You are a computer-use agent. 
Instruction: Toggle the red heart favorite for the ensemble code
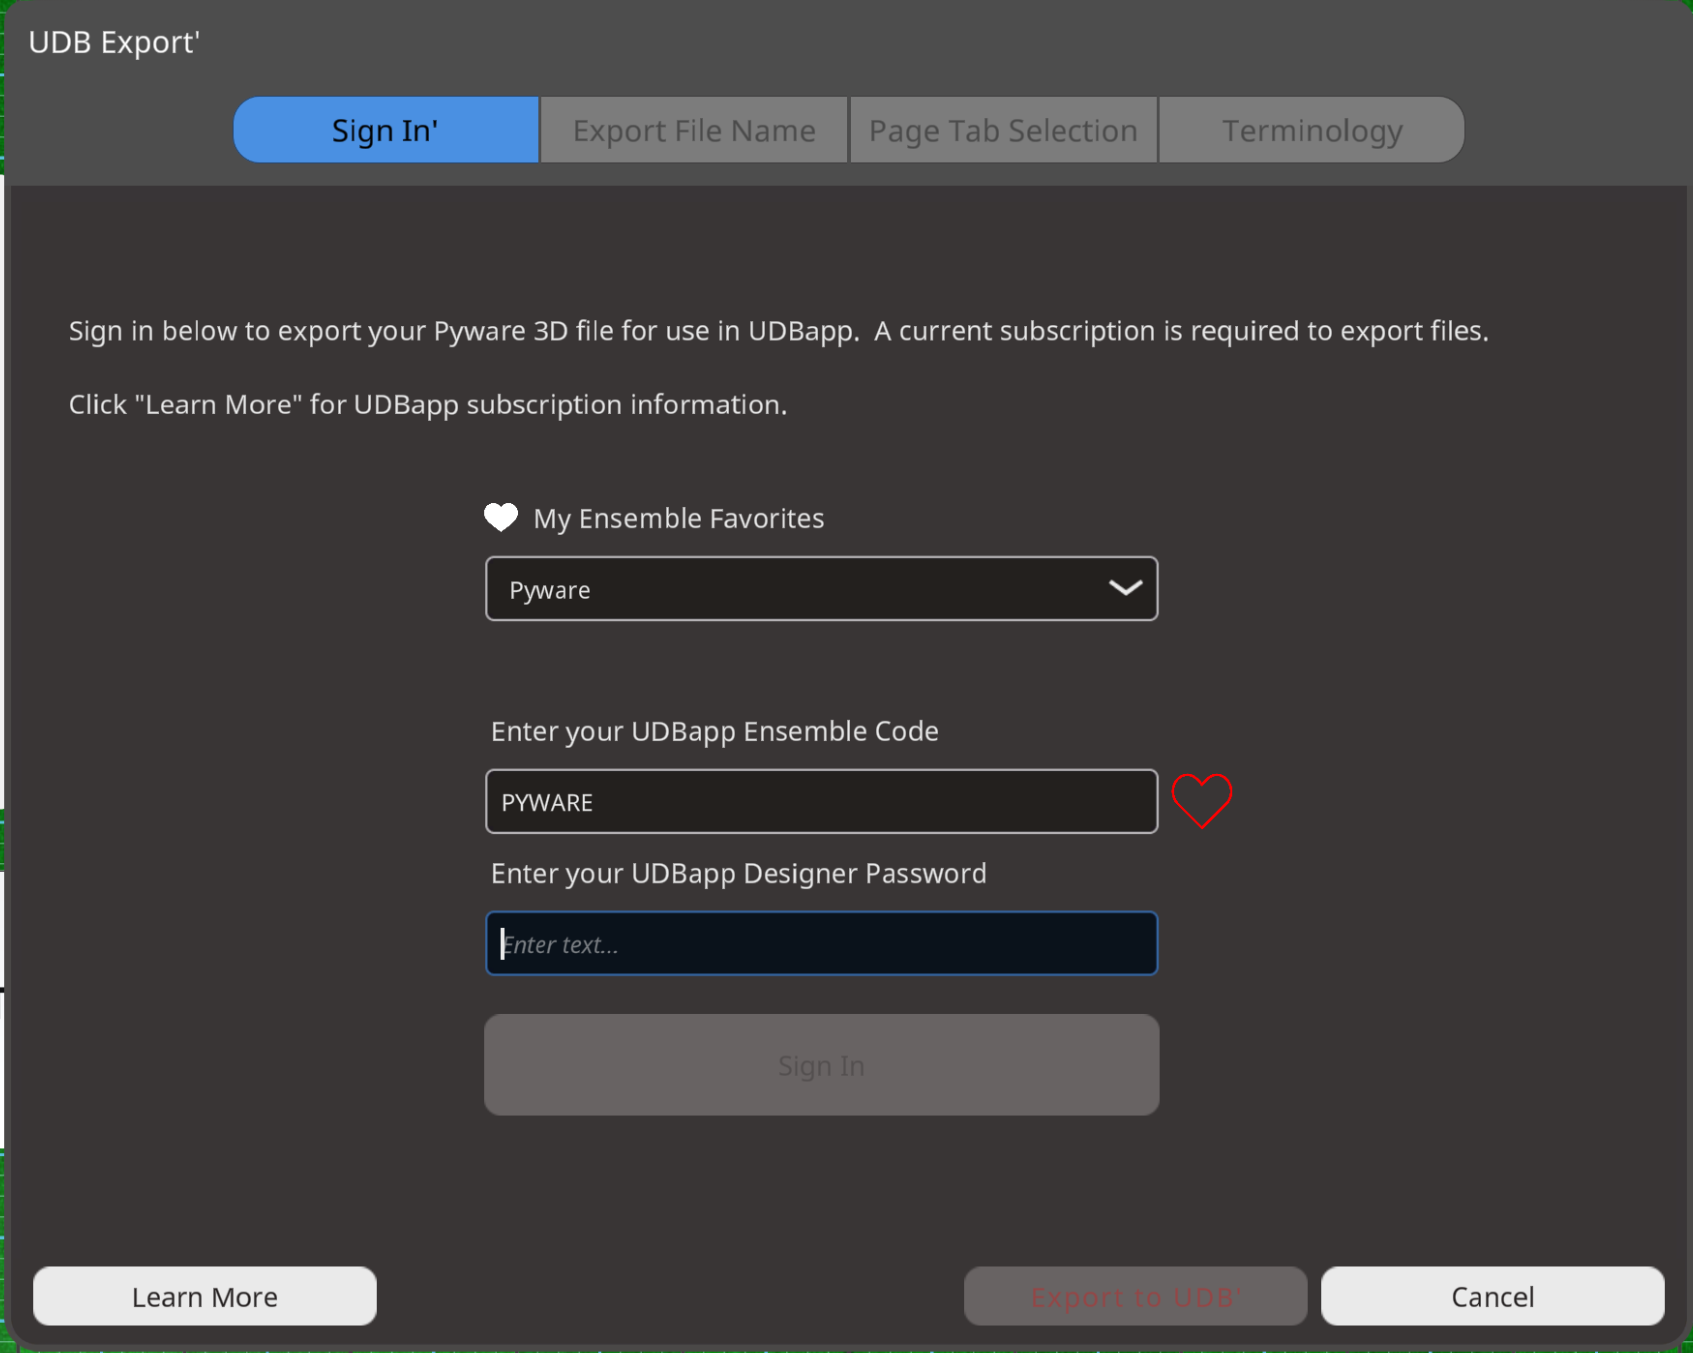point(1201,800)
